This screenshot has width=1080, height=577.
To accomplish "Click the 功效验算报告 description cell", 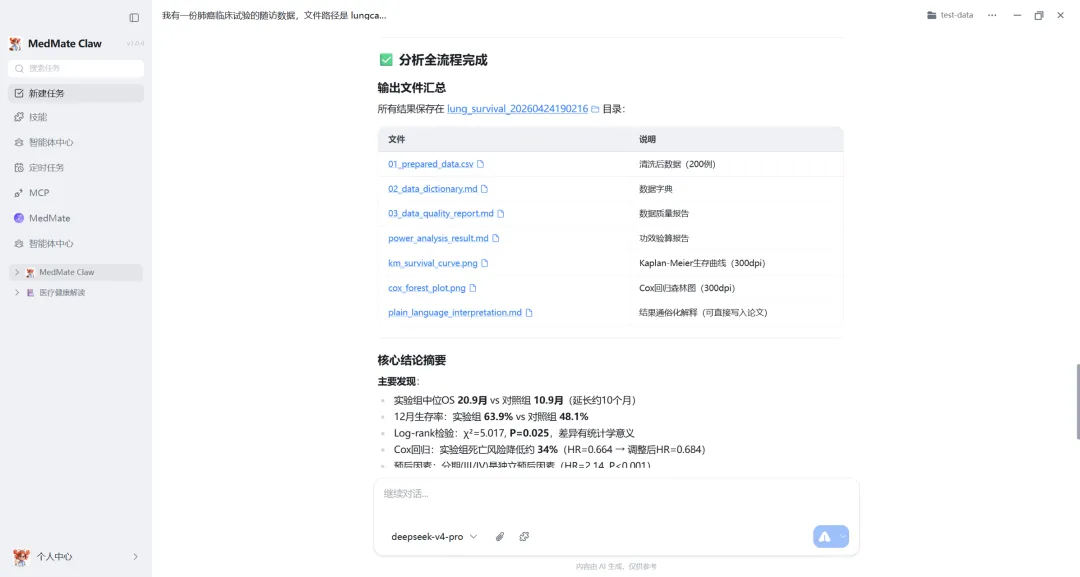I will (664, 238).
